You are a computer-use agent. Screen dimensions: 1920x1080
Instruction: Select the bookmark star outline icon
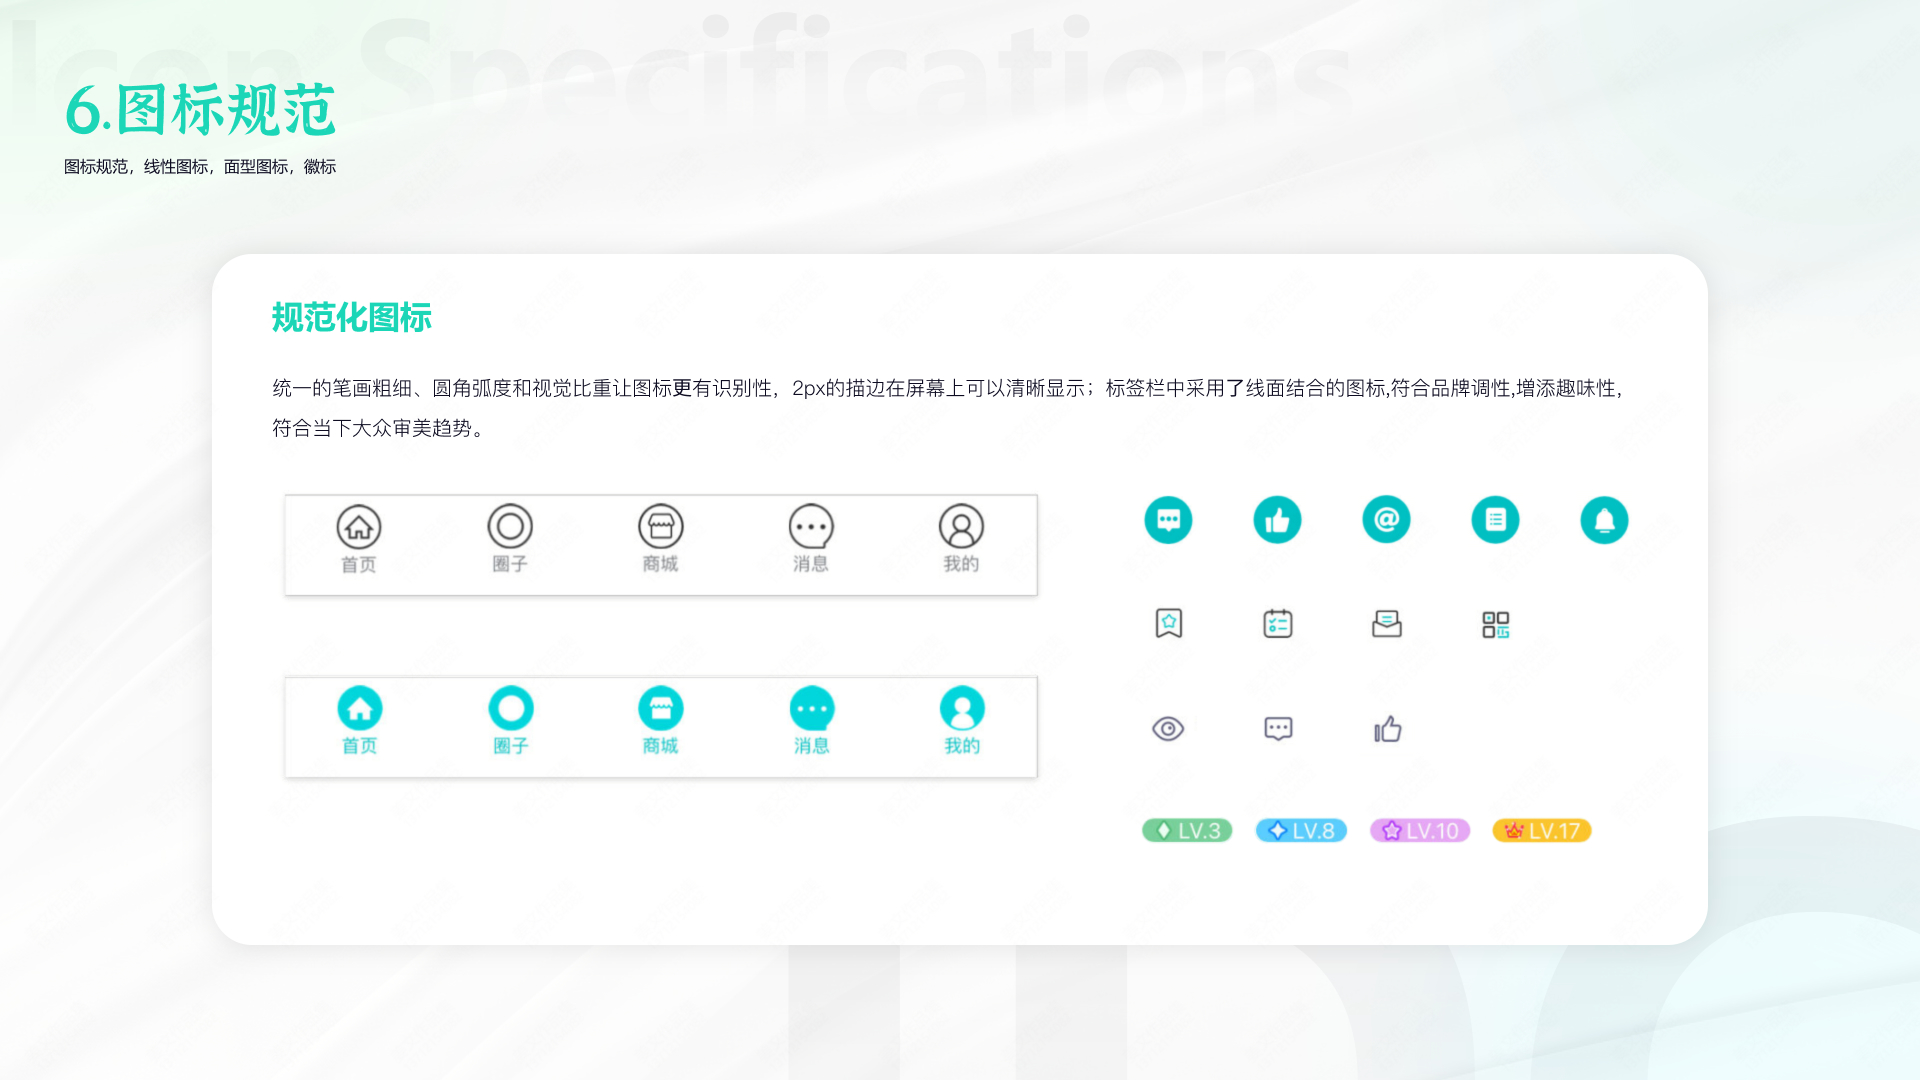(1168, 623)
